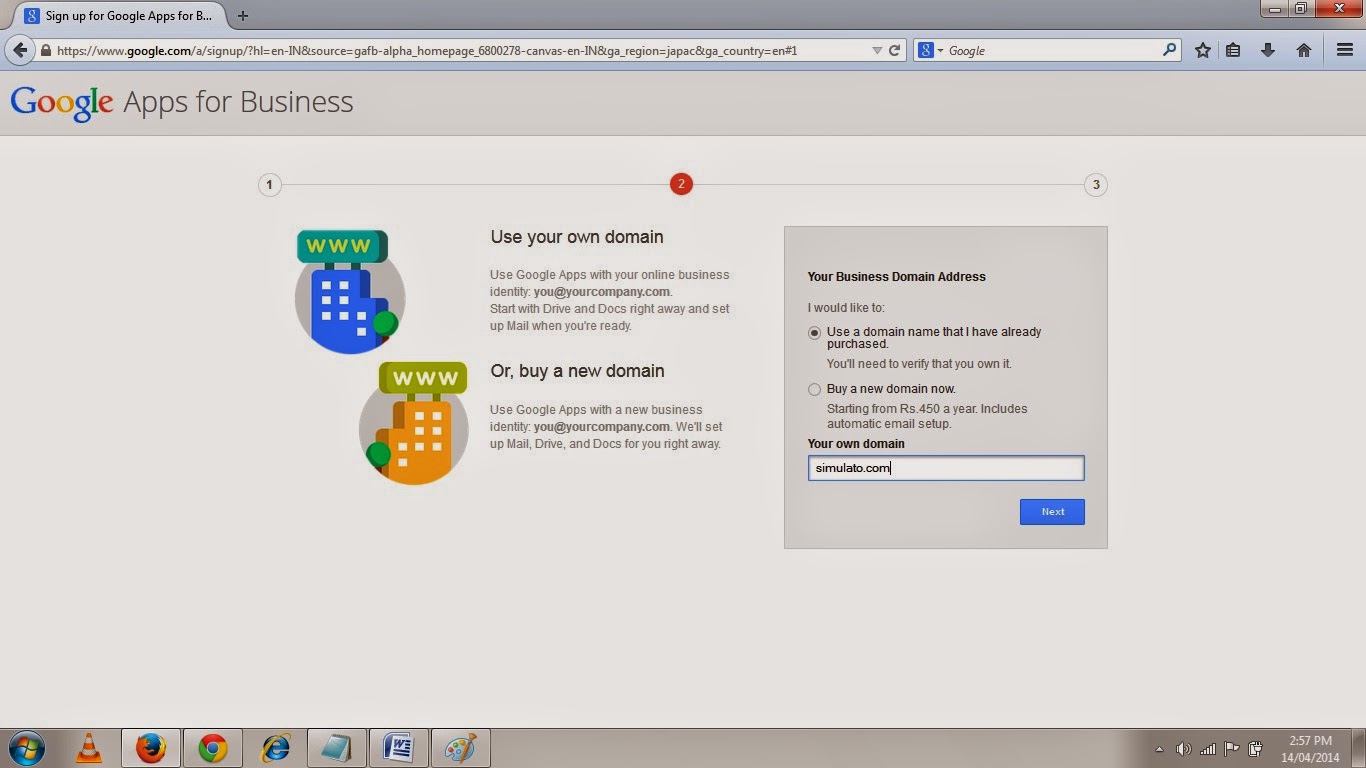Viewport: 1366px width, 768px height.
Task: Click the 'Your own domain' text field
Action: [x=946, y=468]
